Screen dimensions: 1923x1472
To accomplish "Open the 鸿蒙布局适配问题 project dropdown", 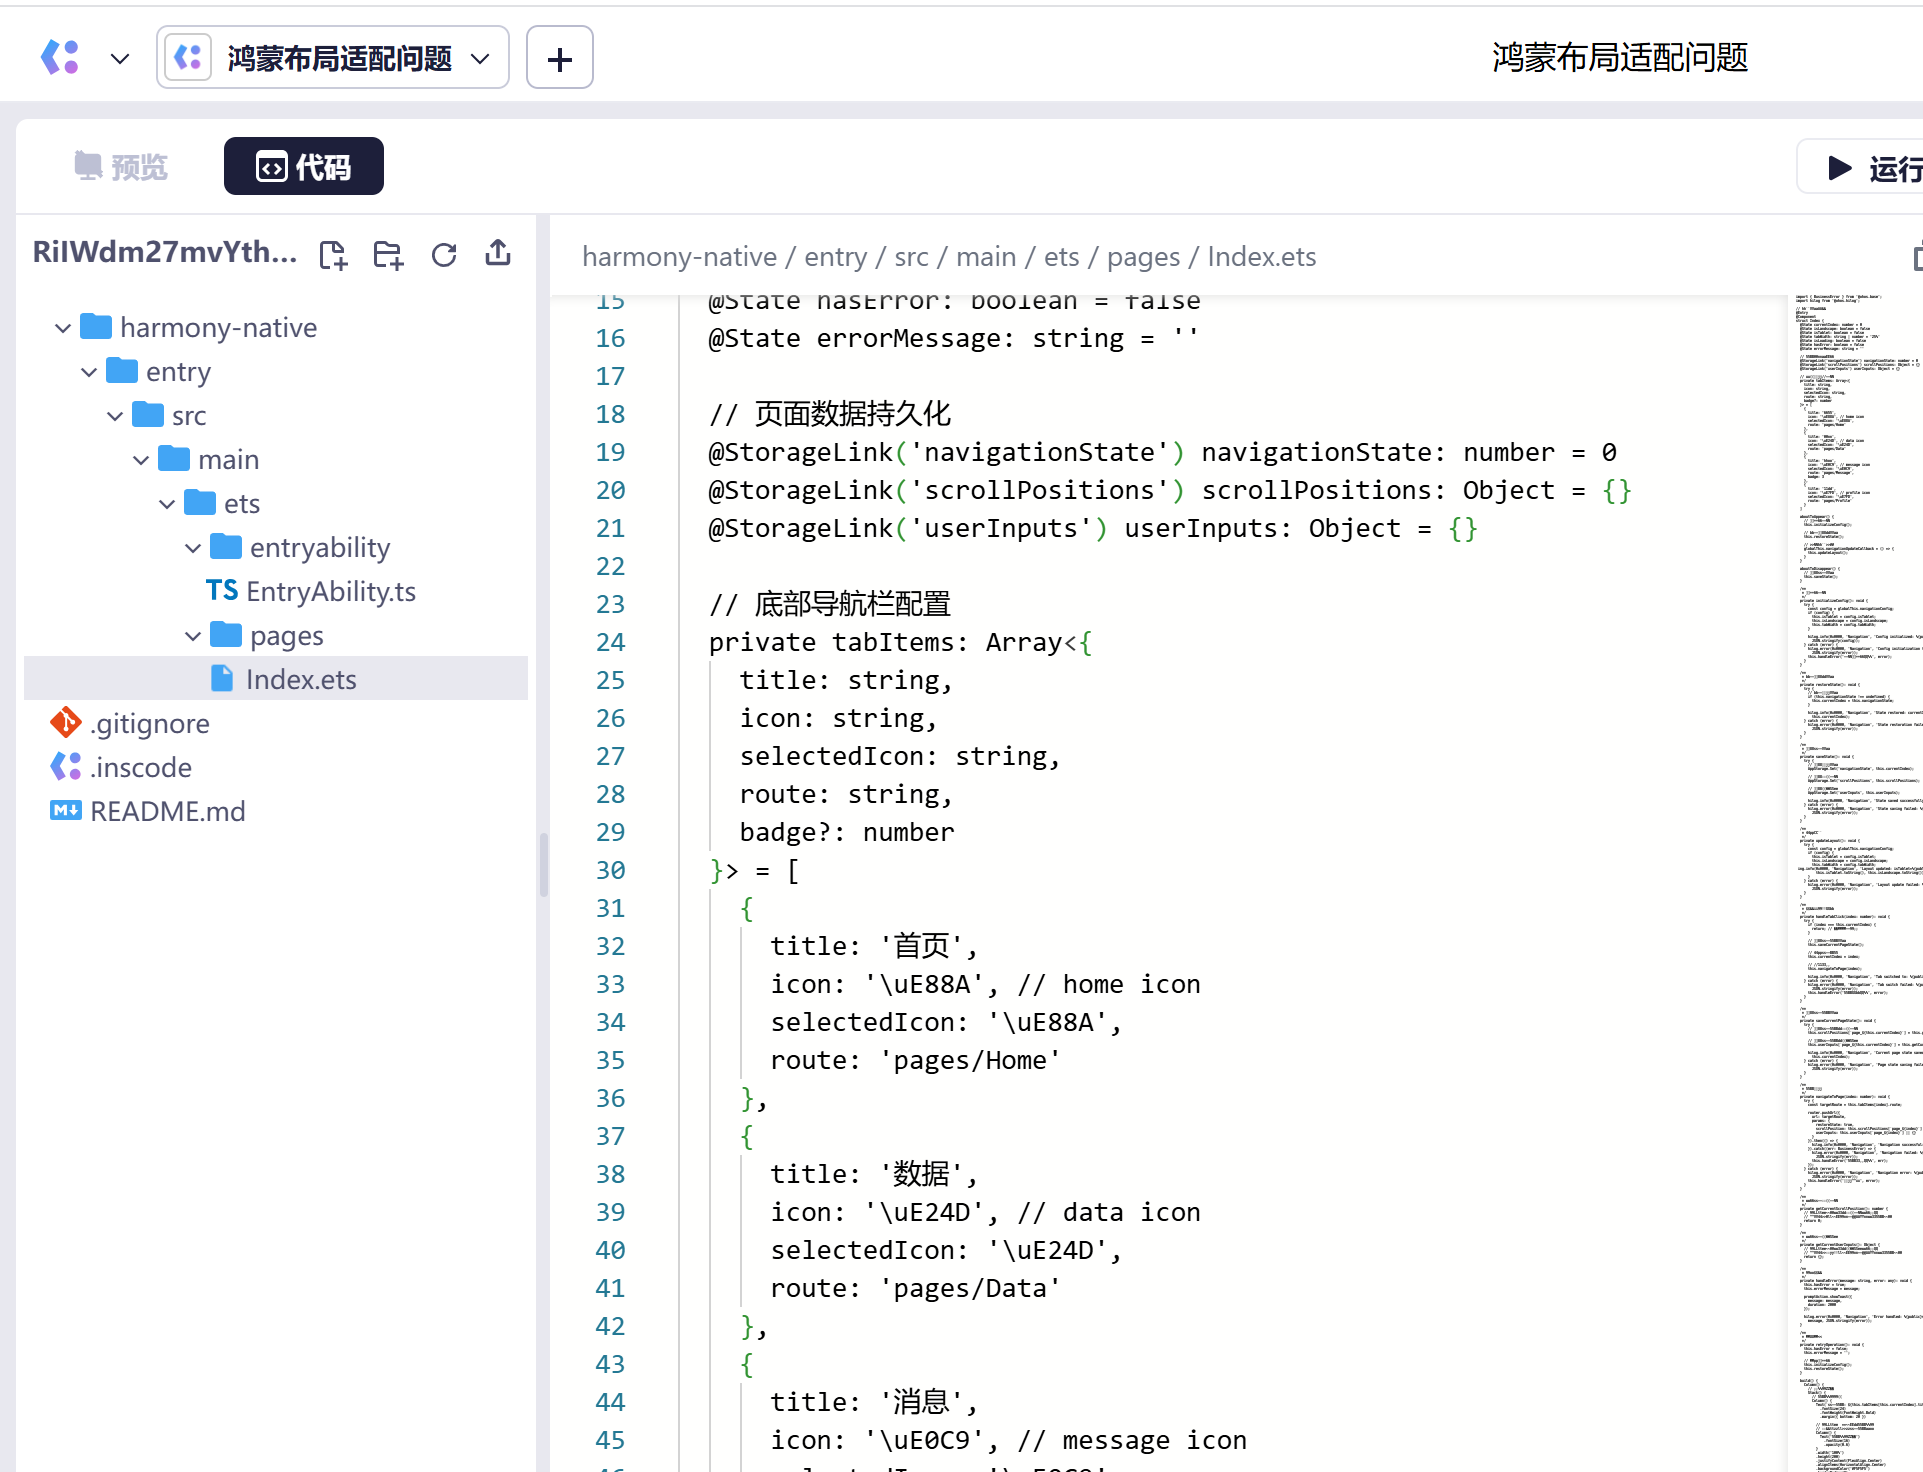I will click(x=333, y=58).
